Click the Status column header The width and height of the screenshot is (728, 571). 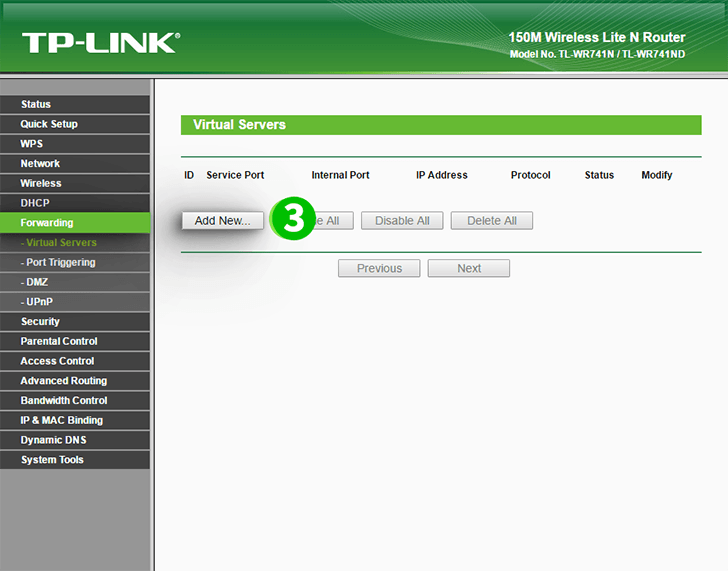599,175
